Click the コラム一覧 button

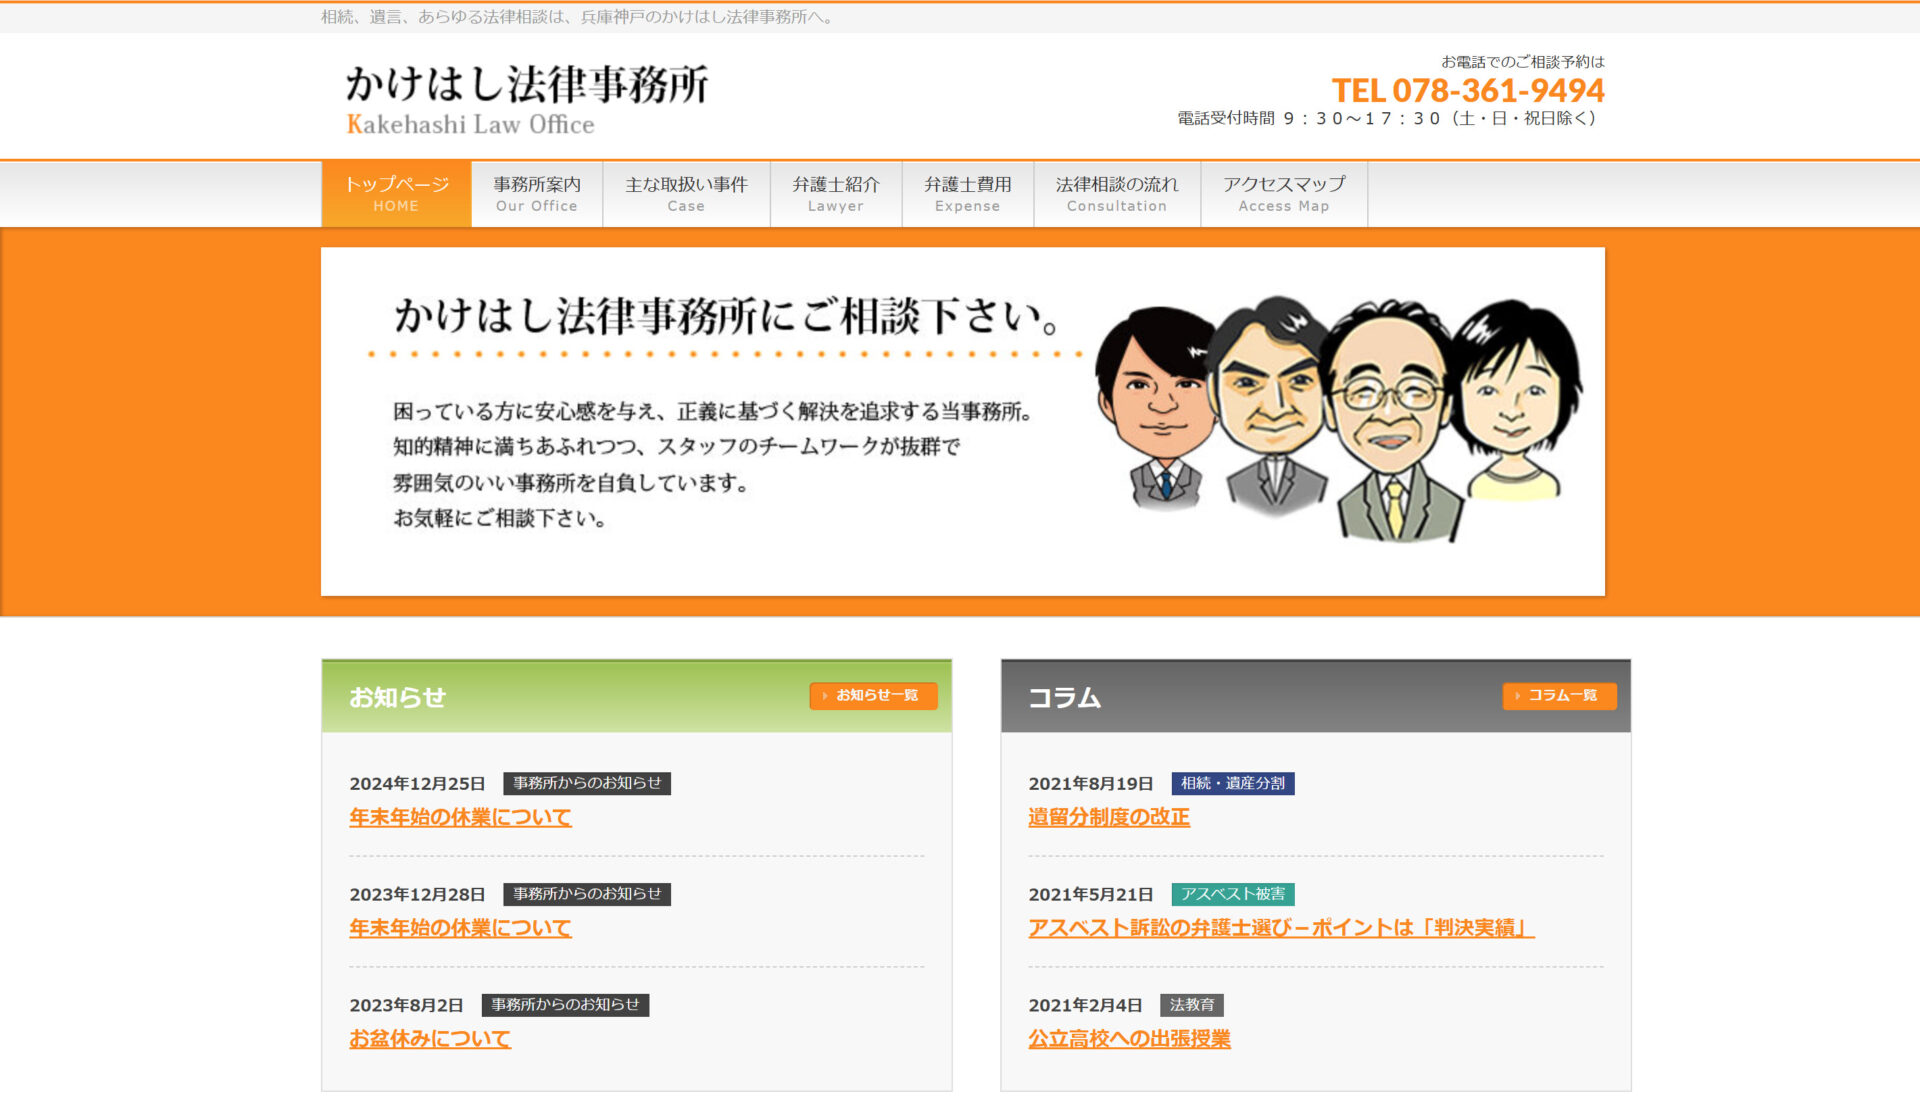(x=1559, y=695)
